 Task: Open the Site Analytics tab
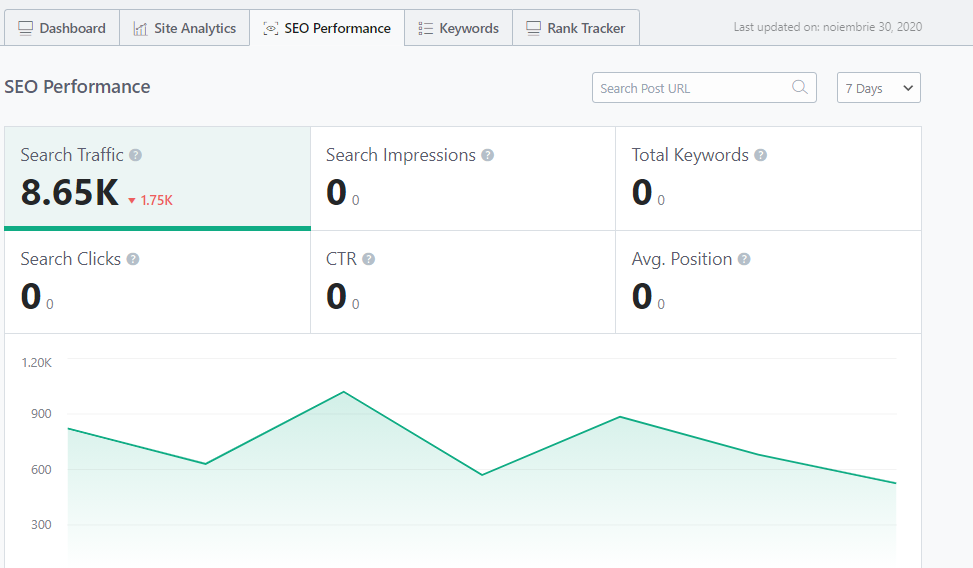coord(184,28)
